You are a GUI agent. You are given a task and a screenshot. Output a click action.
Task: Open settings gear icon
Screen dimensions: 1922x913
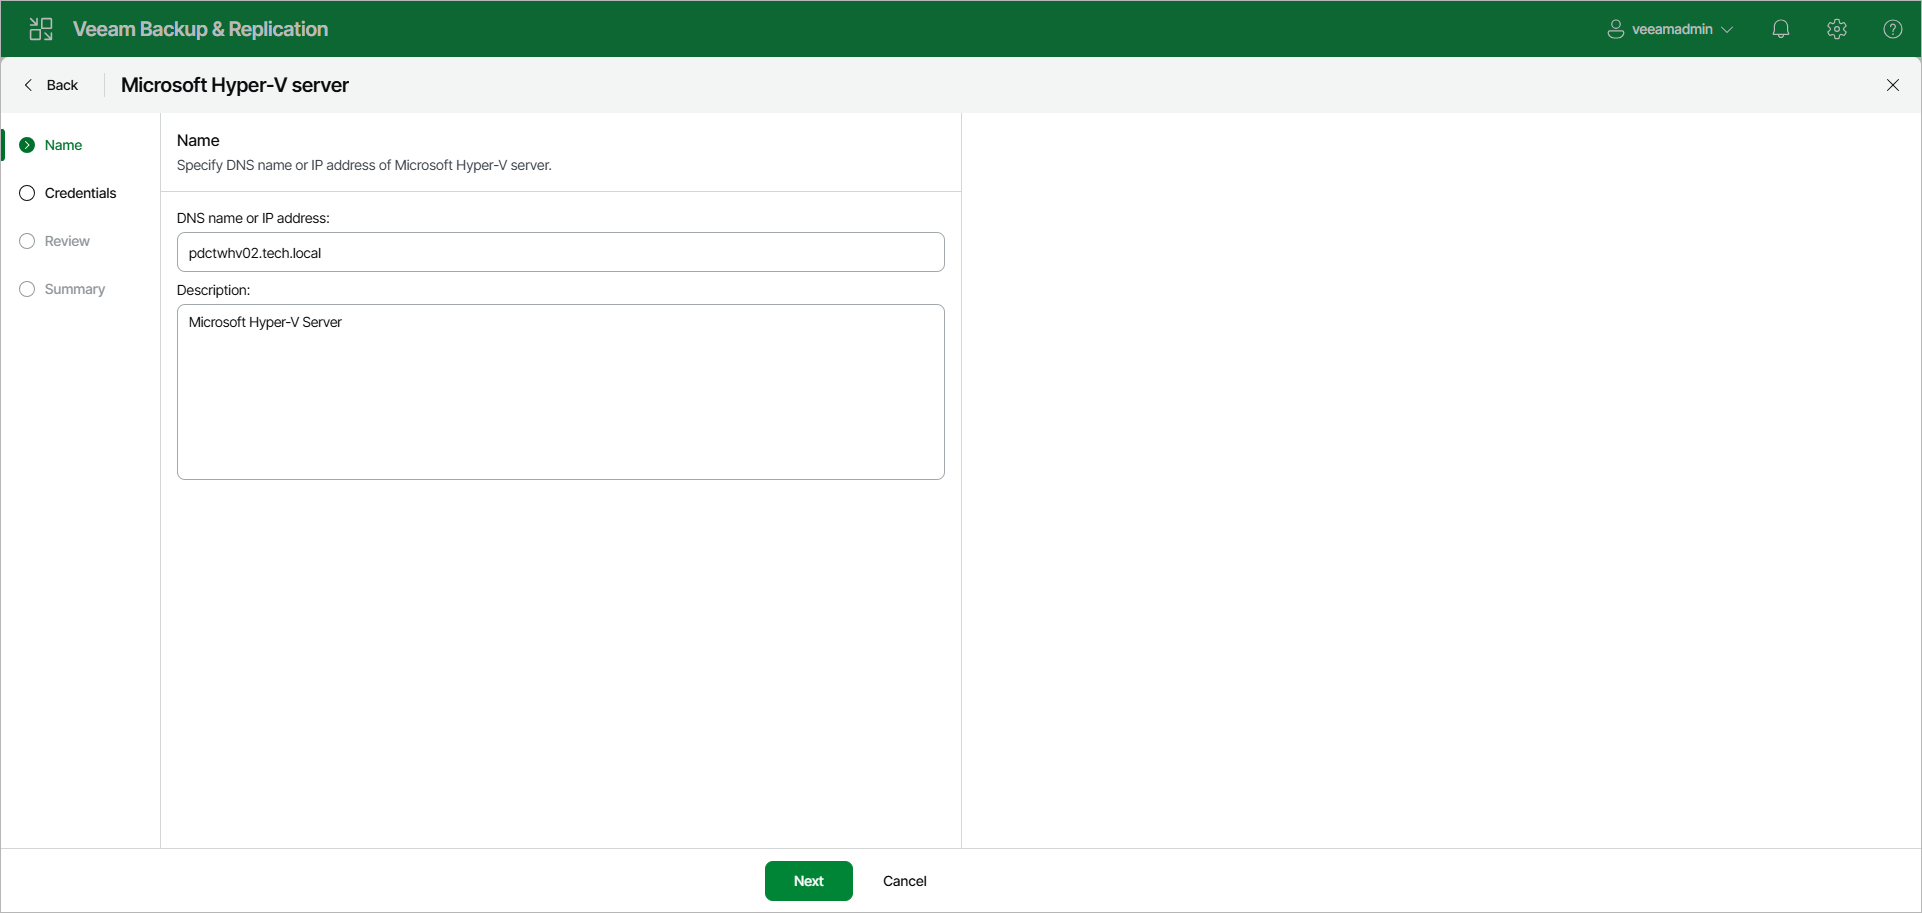click(1837, 29)
